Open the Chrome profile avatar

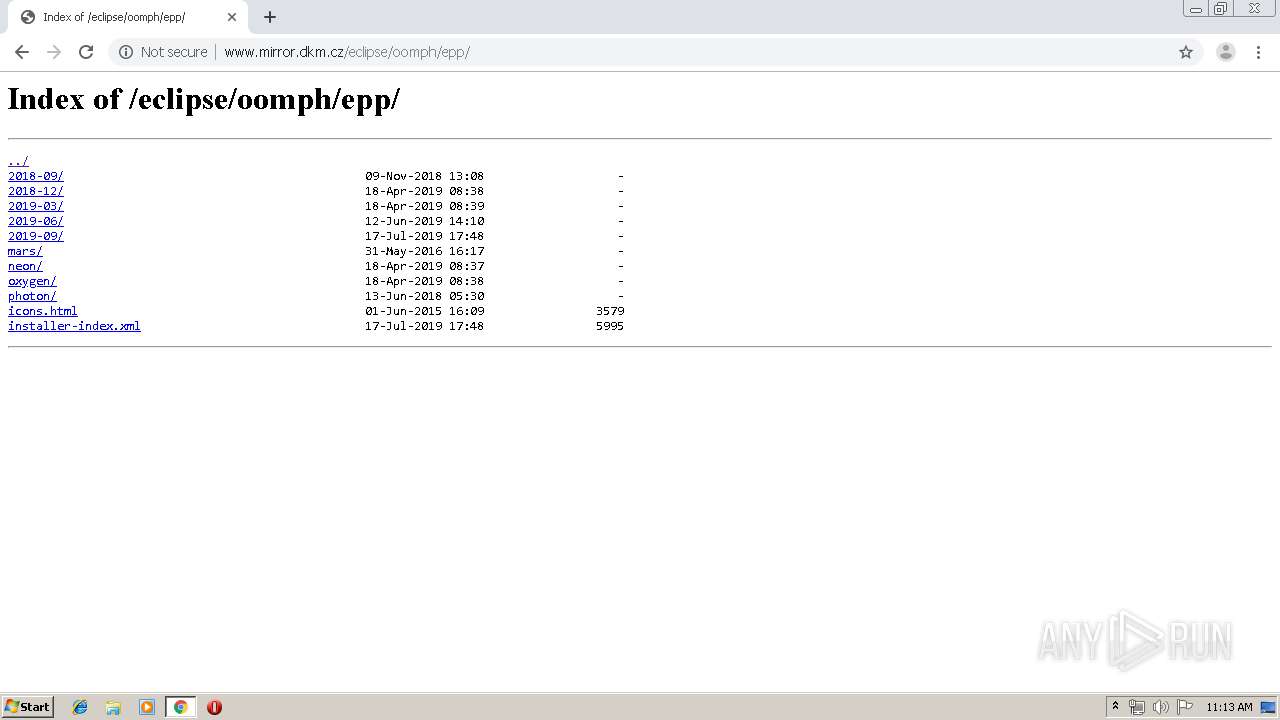1225,52
